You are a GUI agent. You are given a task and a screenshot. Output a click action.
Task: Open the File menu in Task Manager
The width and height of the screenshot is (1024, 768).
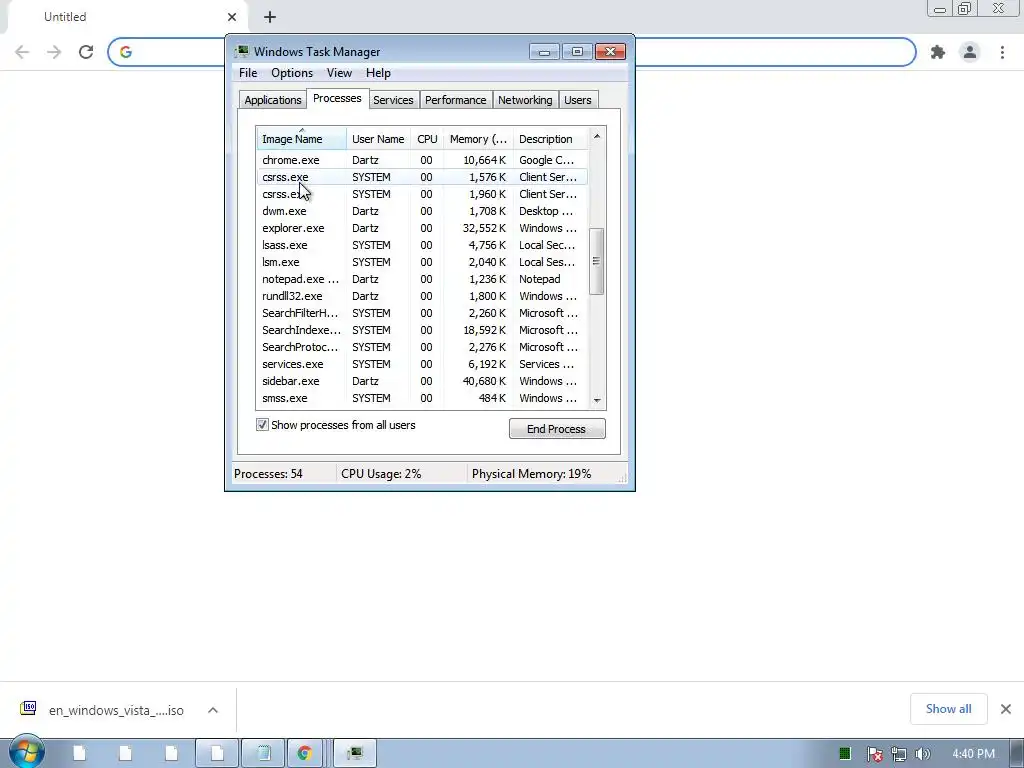(248, 73)
